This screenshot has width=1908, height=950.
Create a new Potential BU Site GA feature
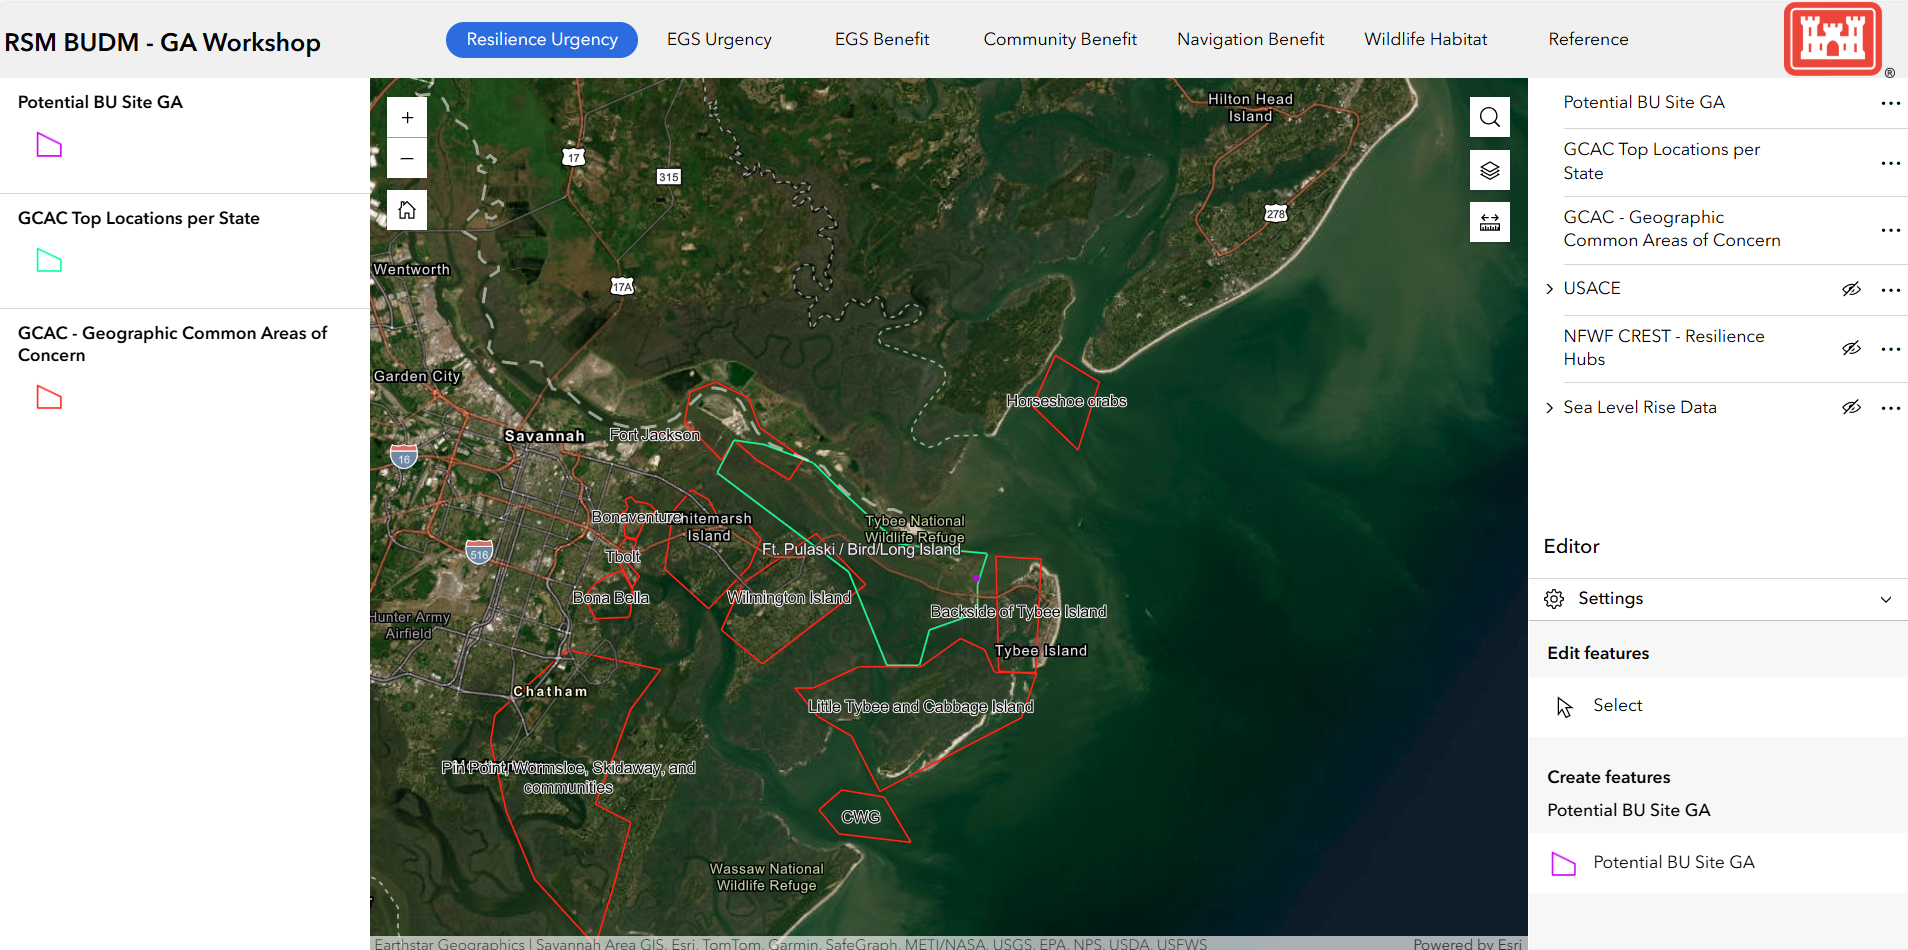coord(1672,862)
